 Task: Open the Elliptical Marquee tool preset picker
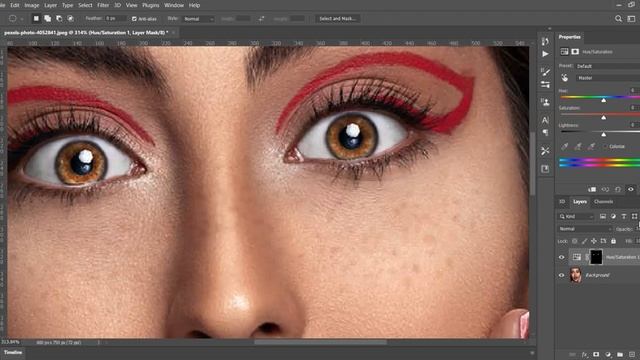click(x=15, y=18)
